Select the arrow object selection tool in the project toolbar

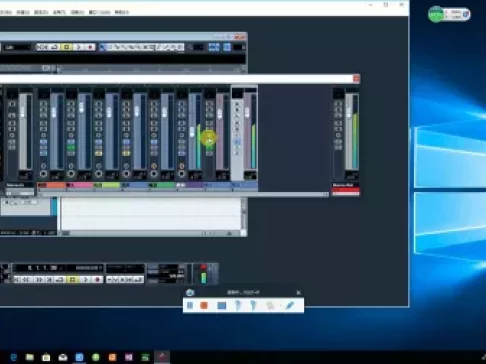click(103, 47)
